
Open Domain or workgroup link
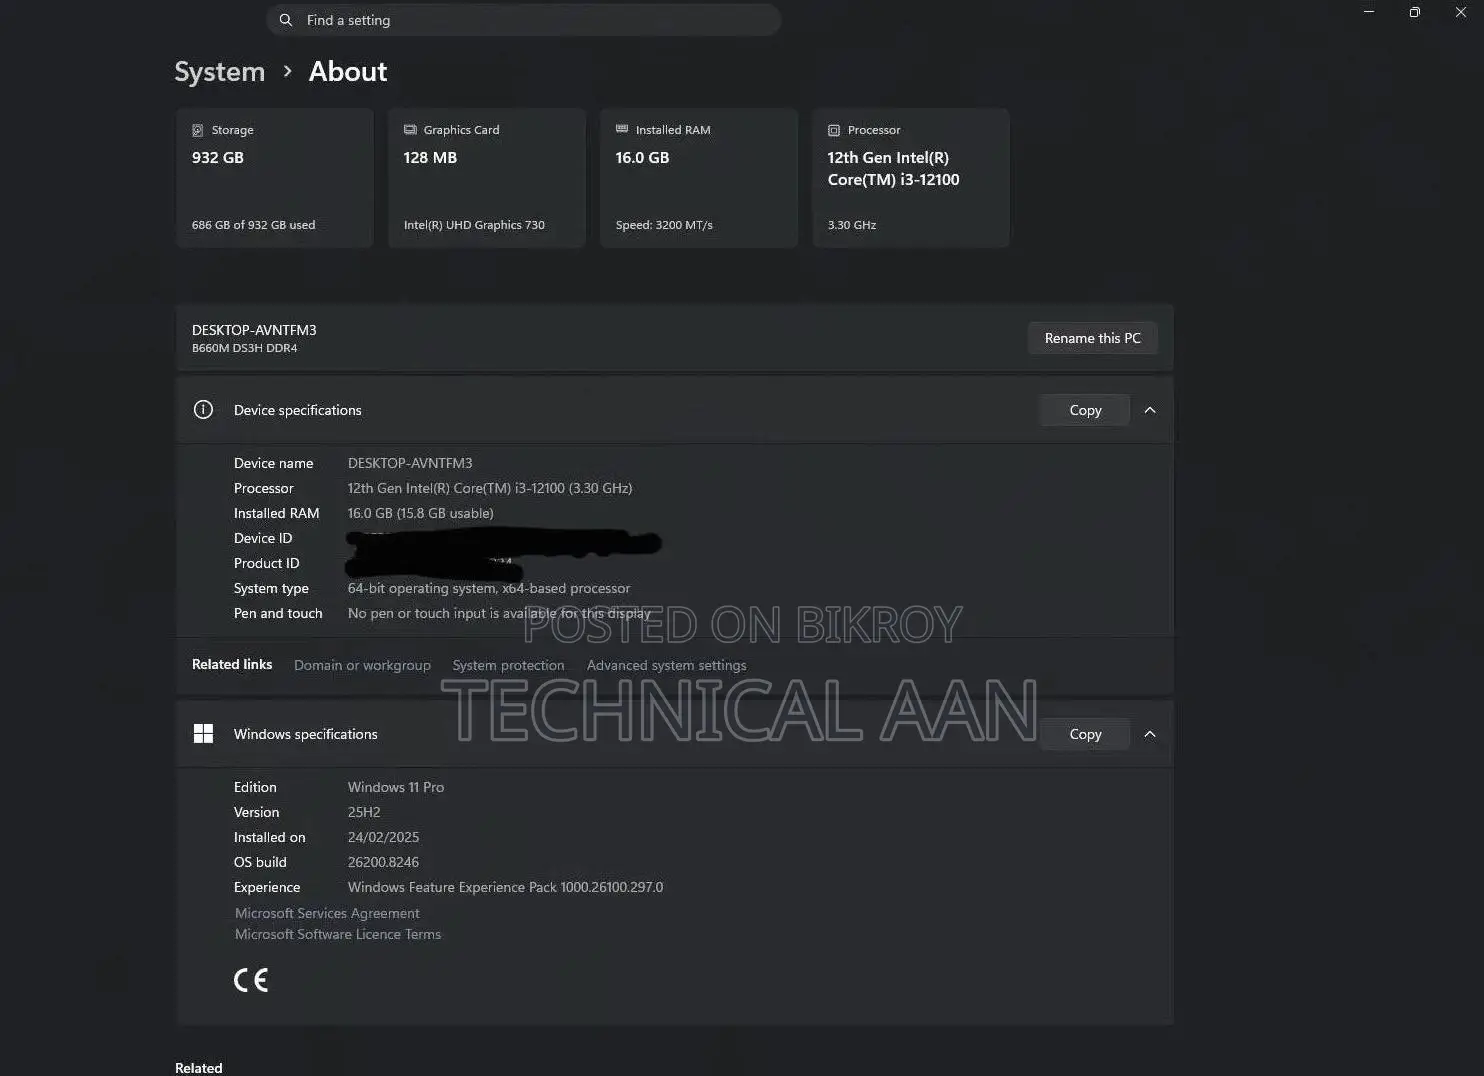[362, 665]
